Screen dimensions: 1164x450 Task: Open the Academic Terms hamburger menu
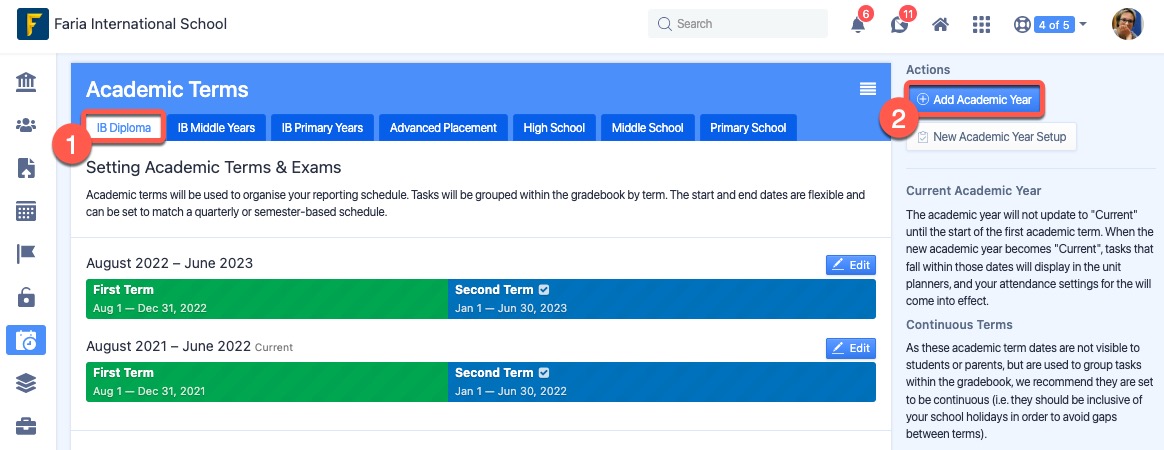click(x=868, y=89)
